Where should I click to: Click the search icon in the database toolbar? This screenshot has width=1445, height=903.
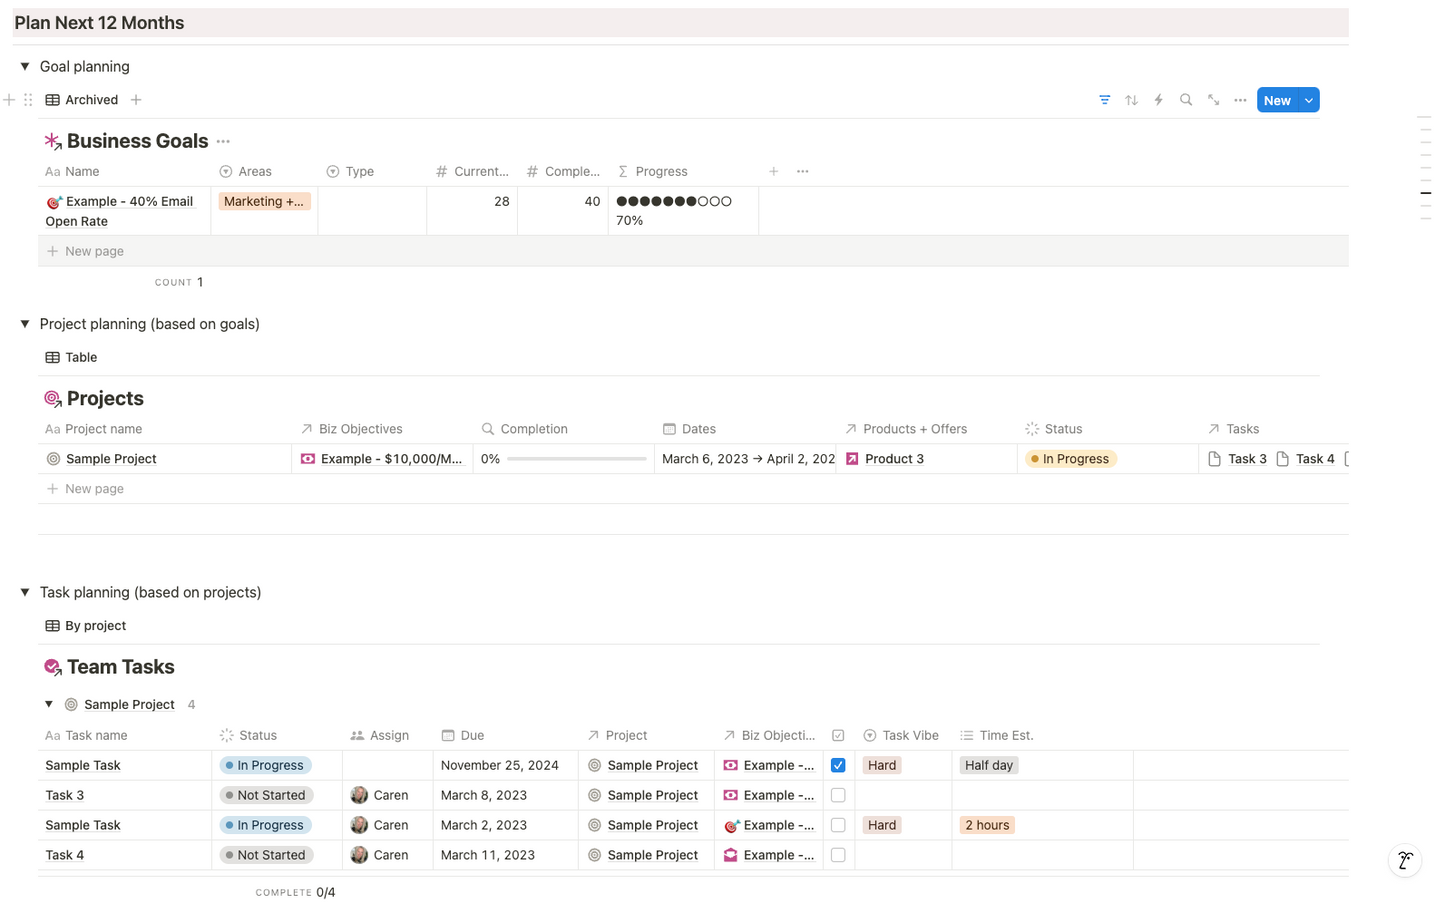coord(1185,100)
